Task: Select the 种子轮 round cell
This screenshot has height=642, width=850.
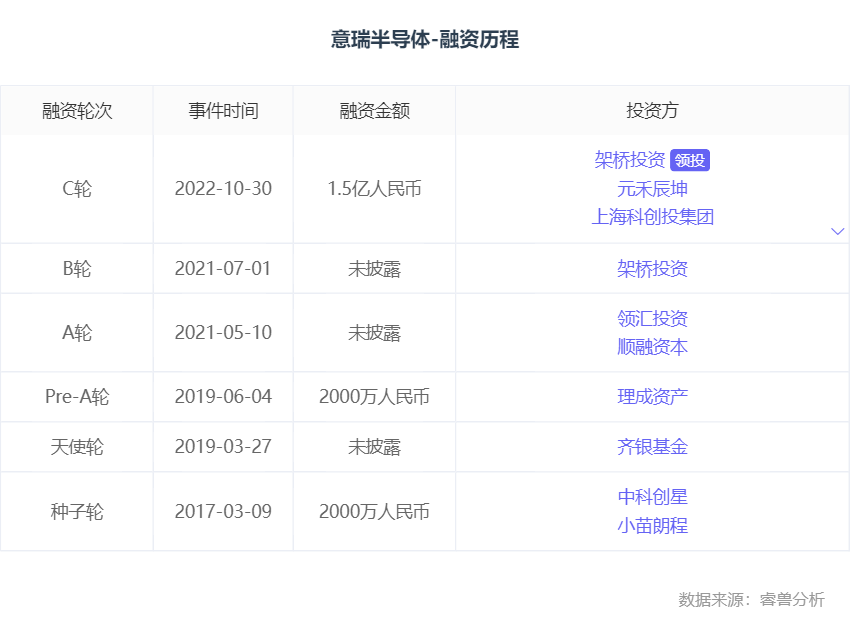Action: [77, 511]
